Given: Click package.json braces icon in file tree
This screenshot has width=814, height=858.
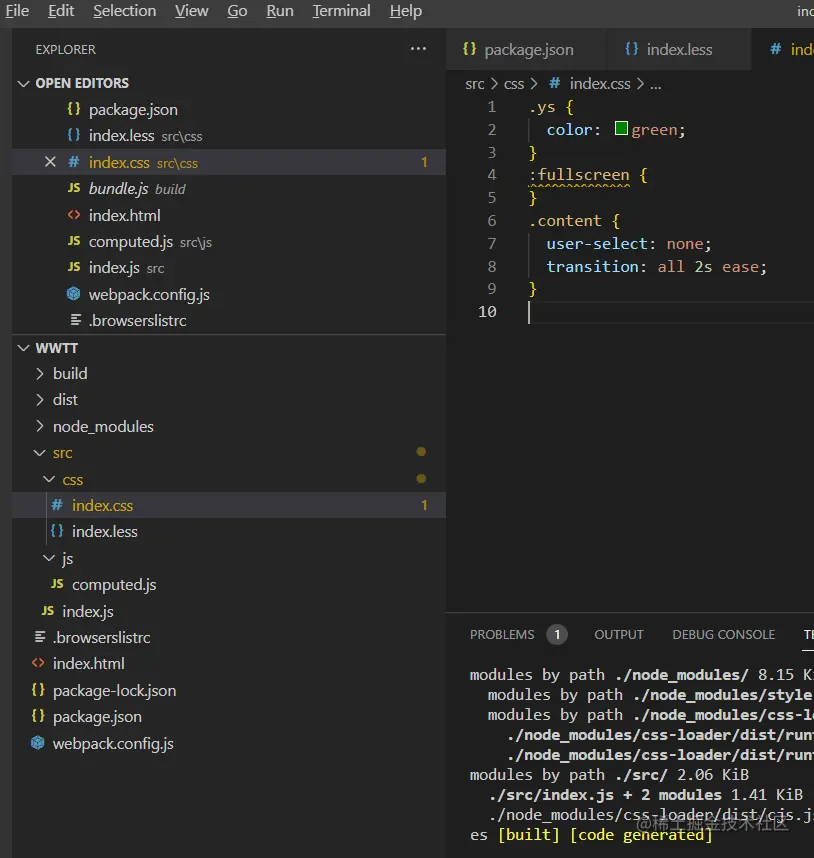Looking at the screenshot, I should (38, 716).
